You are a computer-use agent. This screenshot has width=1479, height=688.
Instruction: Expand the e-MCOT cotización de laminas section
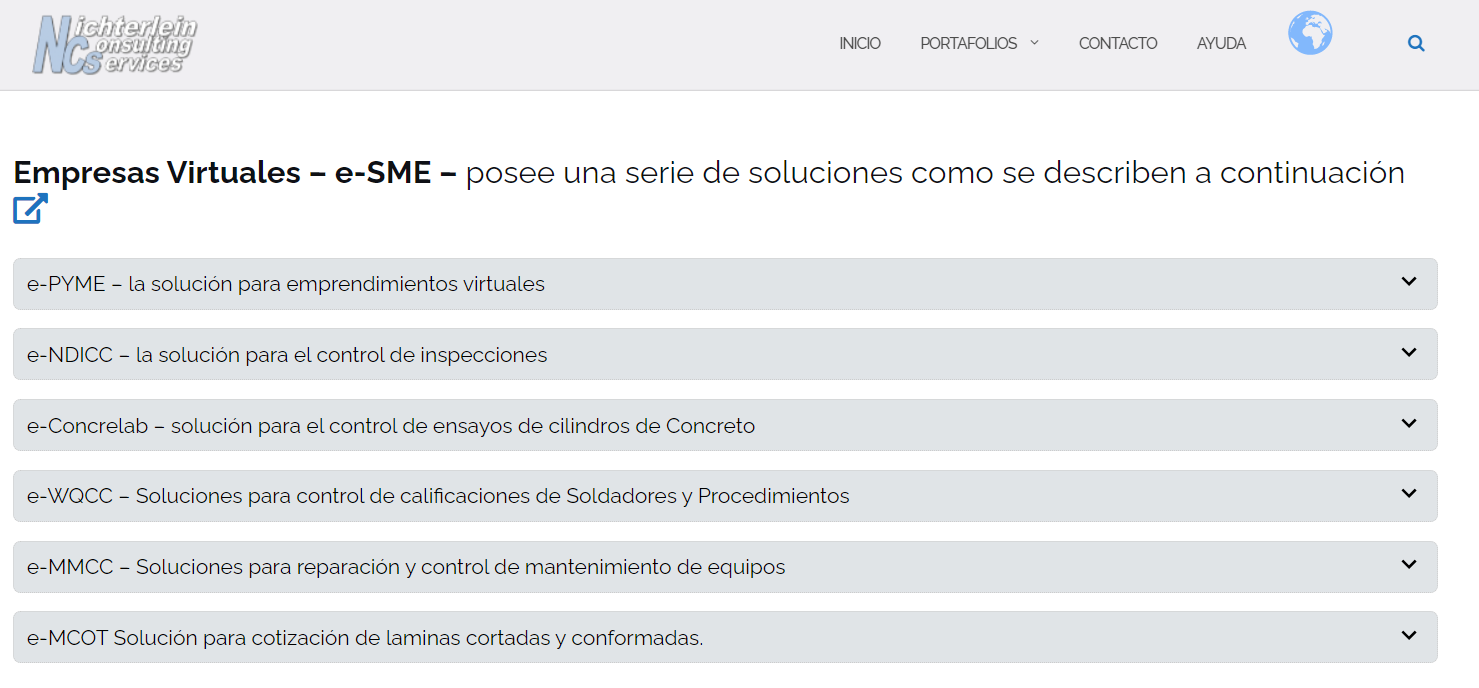click(x=365, y=638)
